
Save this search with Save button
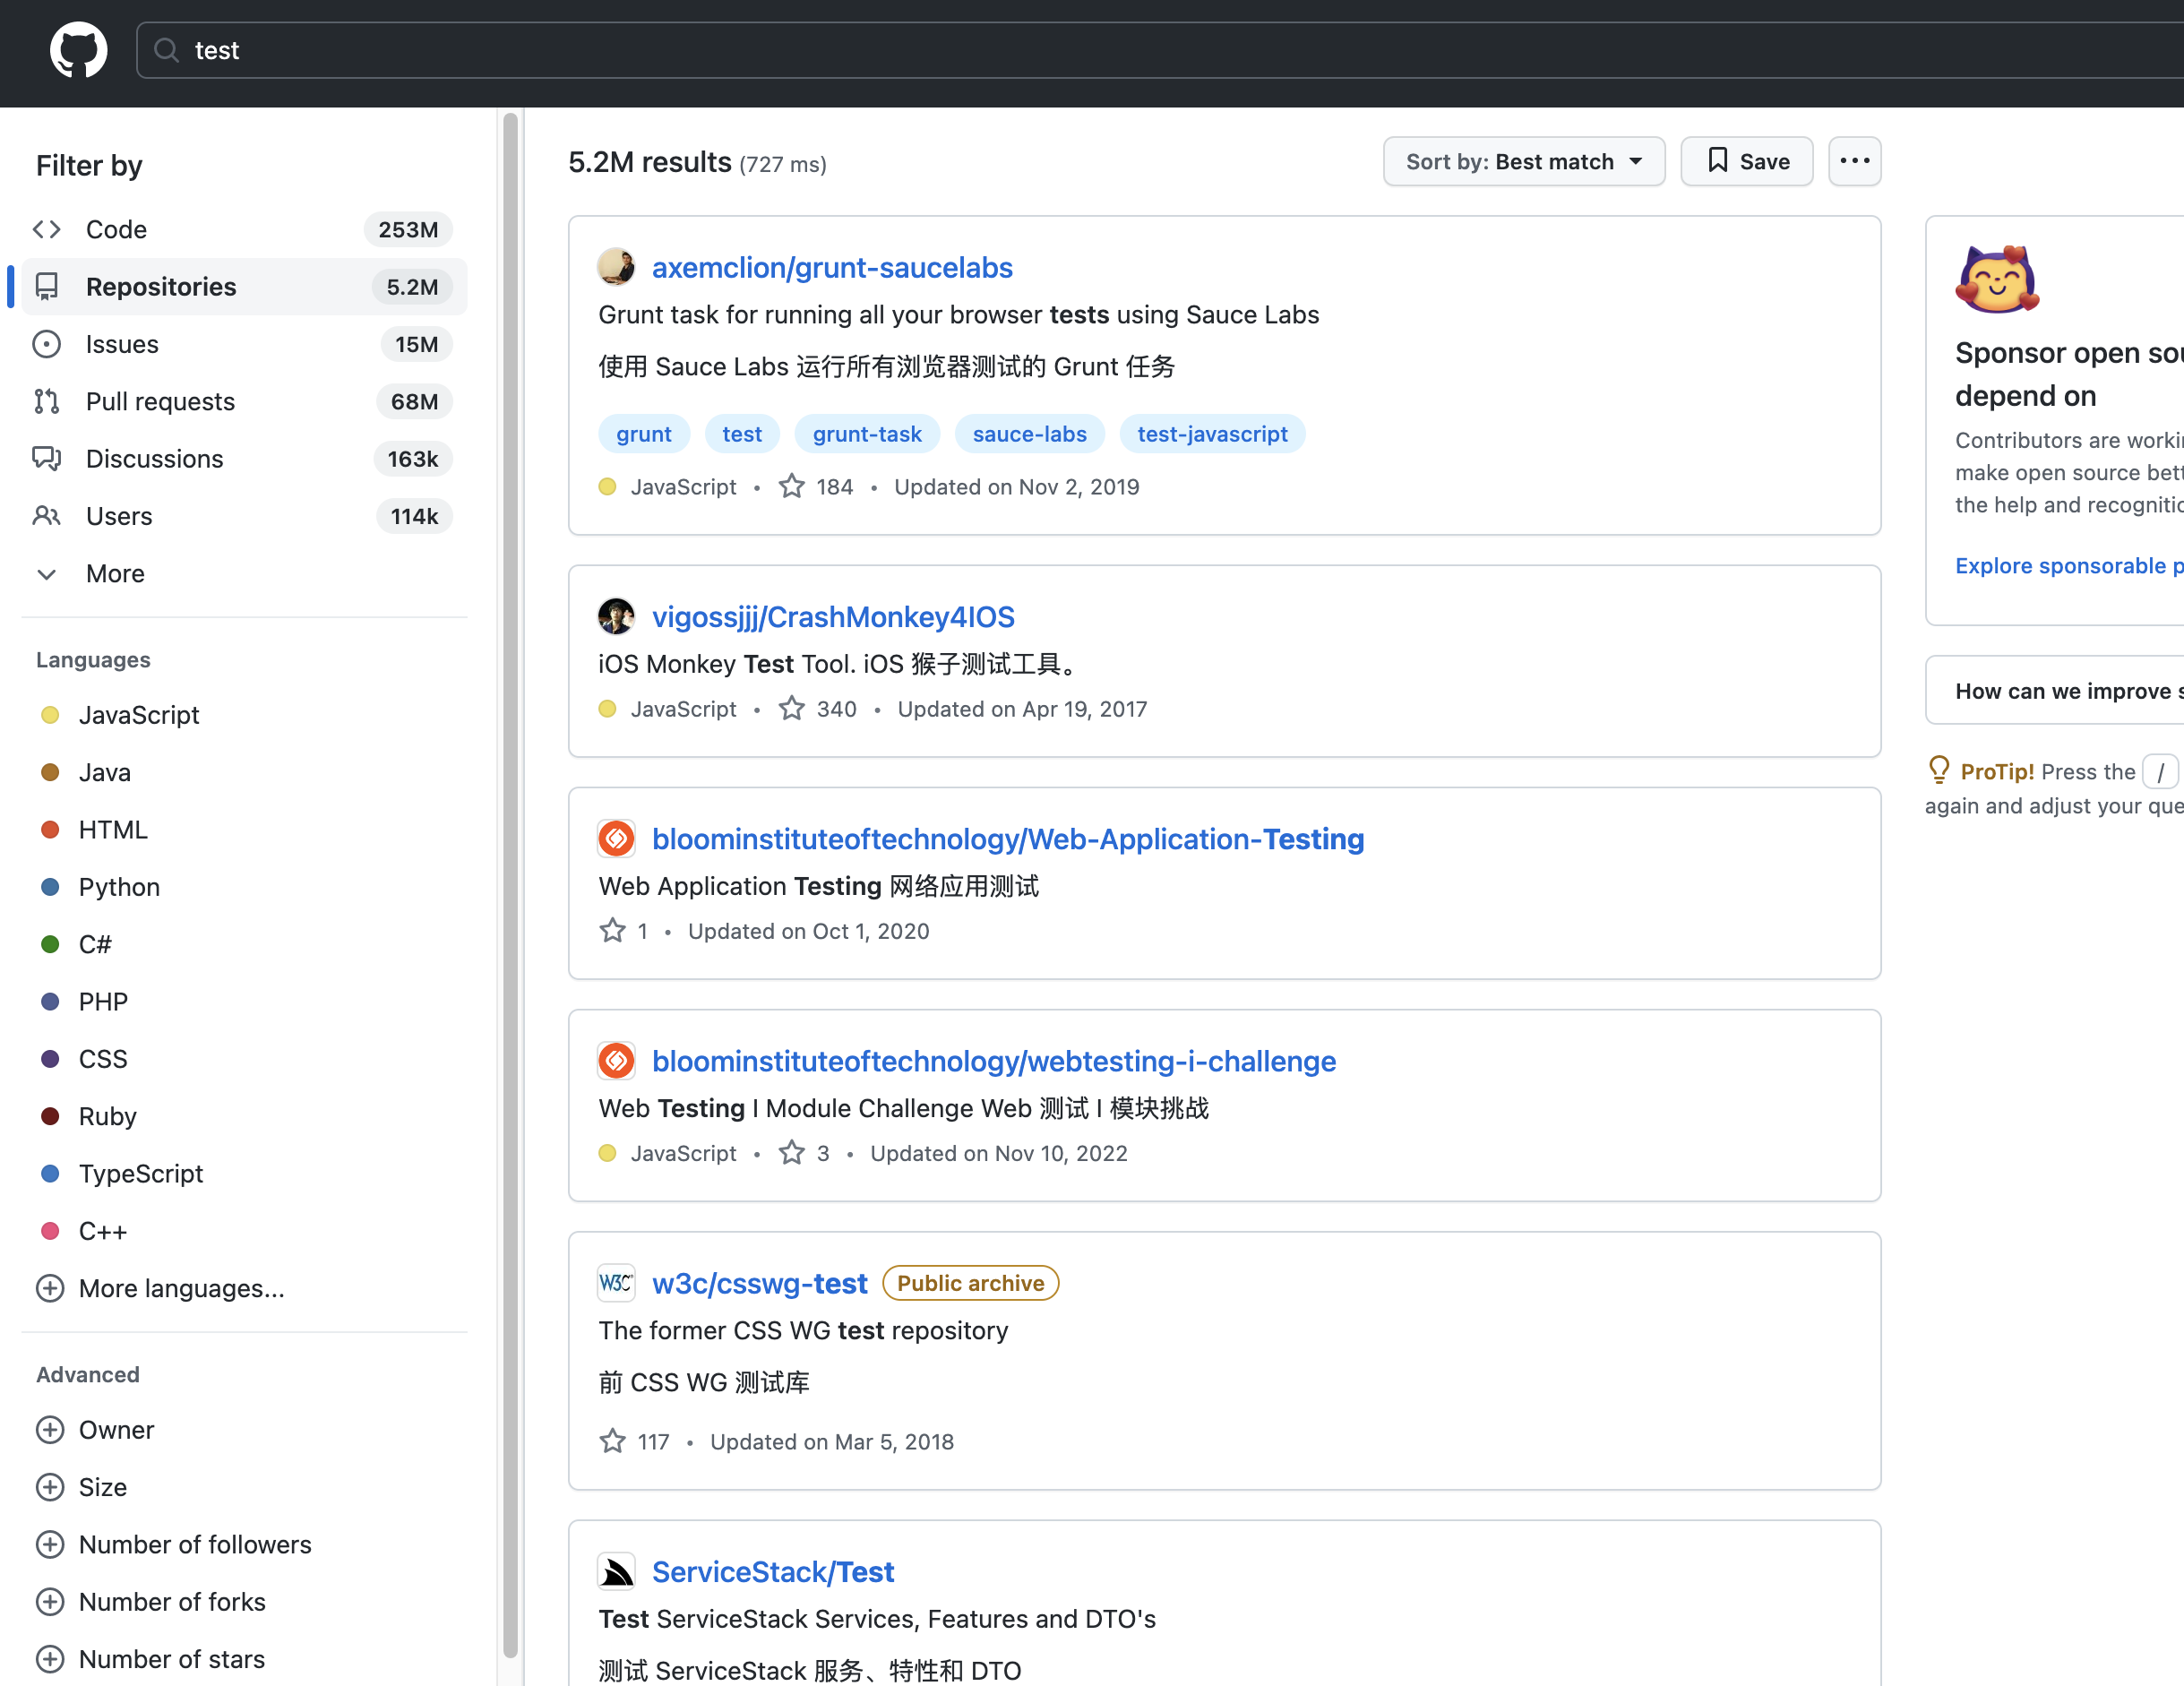coord(1746,161)
